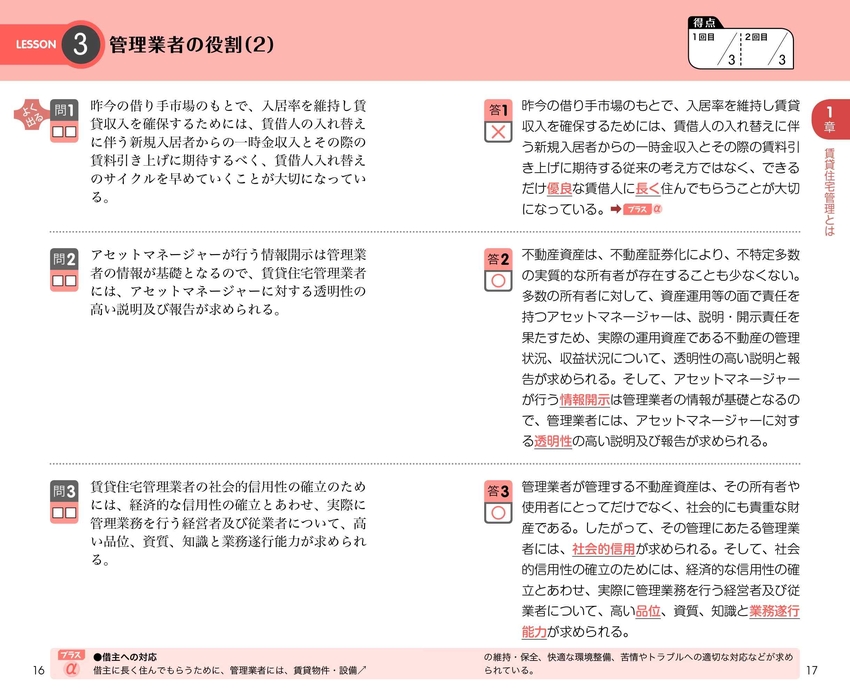Click the circle mark under 答3
Viewport: 850px width, 696px height.
coord(498,513)
